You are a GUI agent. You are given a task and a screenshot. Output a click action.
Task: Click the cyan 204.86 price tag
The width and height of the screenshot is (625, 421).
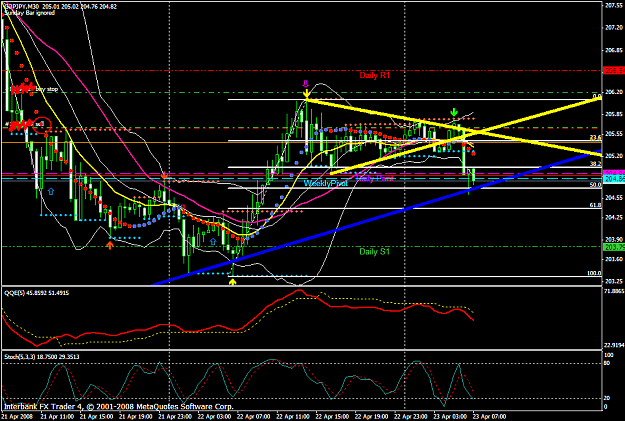click(614, 179)
